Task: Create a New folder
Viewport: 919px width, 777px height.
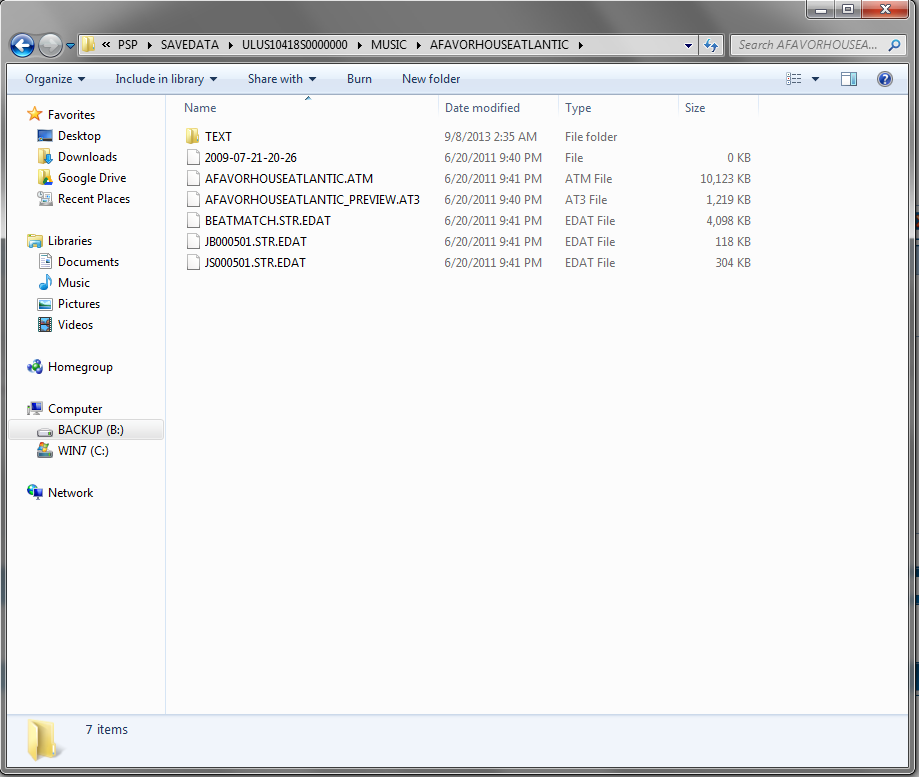Action: (x=431, y=79)
